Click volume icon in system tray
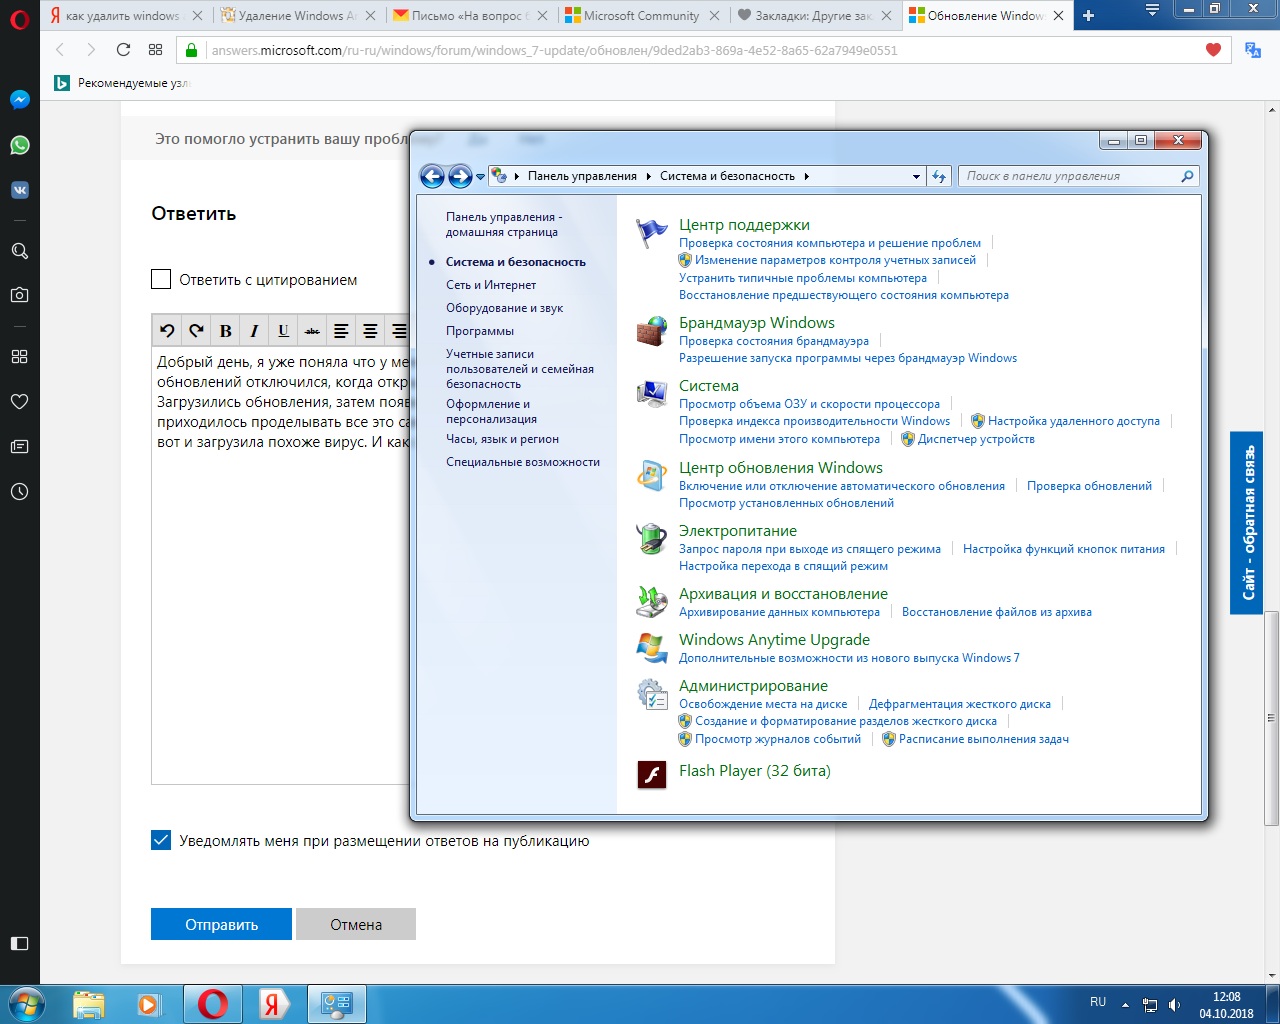Image resolution: width=1280 pixels, height=1024 pixels. pyautogui.click(x=1175, y=1005)
